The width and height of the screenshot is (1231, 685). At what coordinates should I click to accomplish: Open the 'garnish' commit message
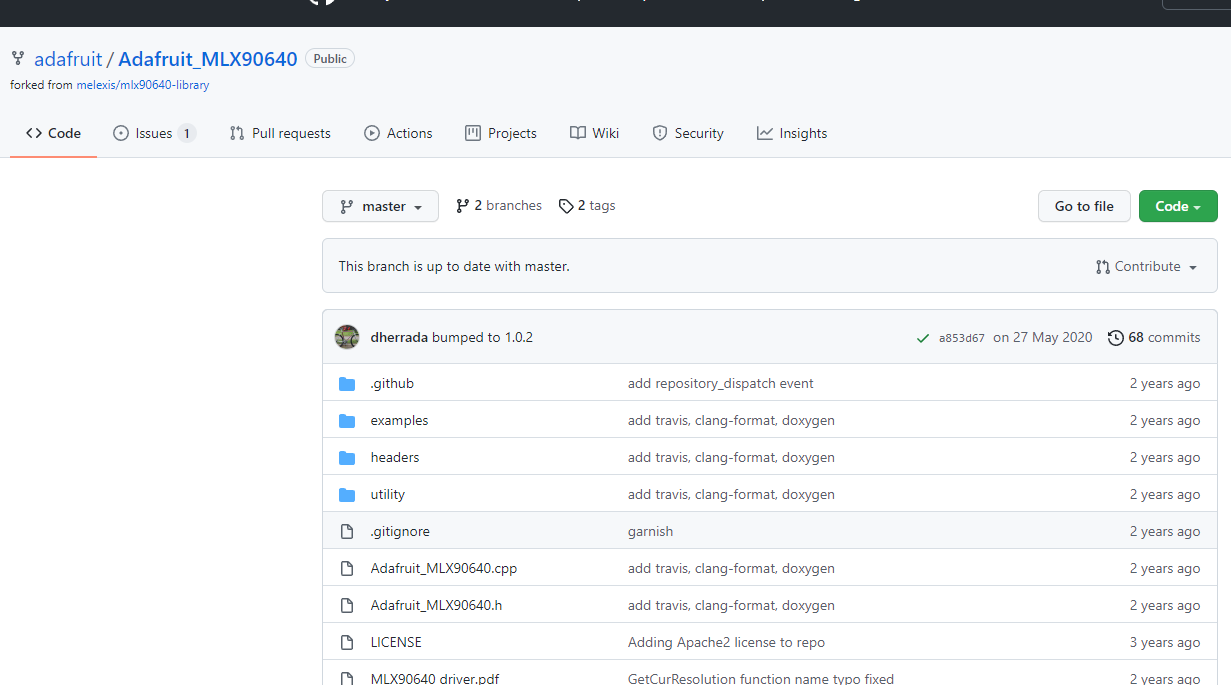point(650,532)
